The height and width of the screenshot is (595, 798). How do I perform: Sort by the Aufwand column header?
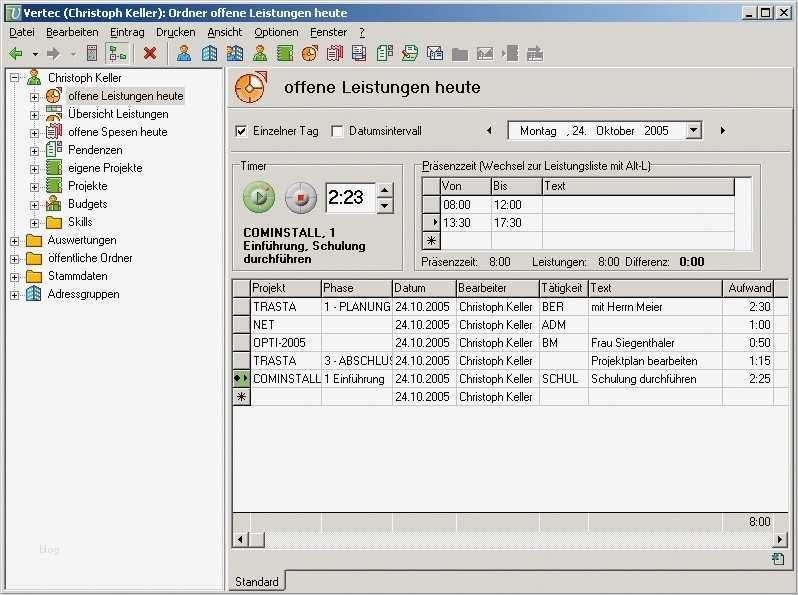click(748, 288)
